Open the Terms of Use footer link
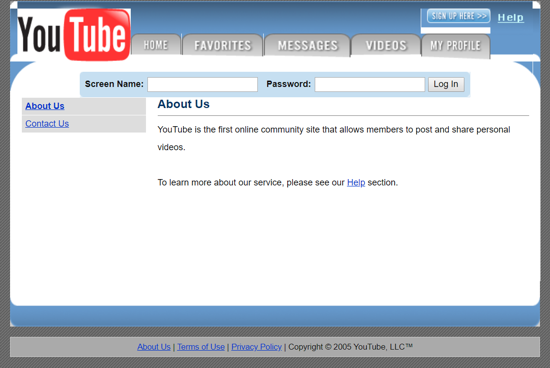This screenshot has height=368, width=550. (201, 347)
